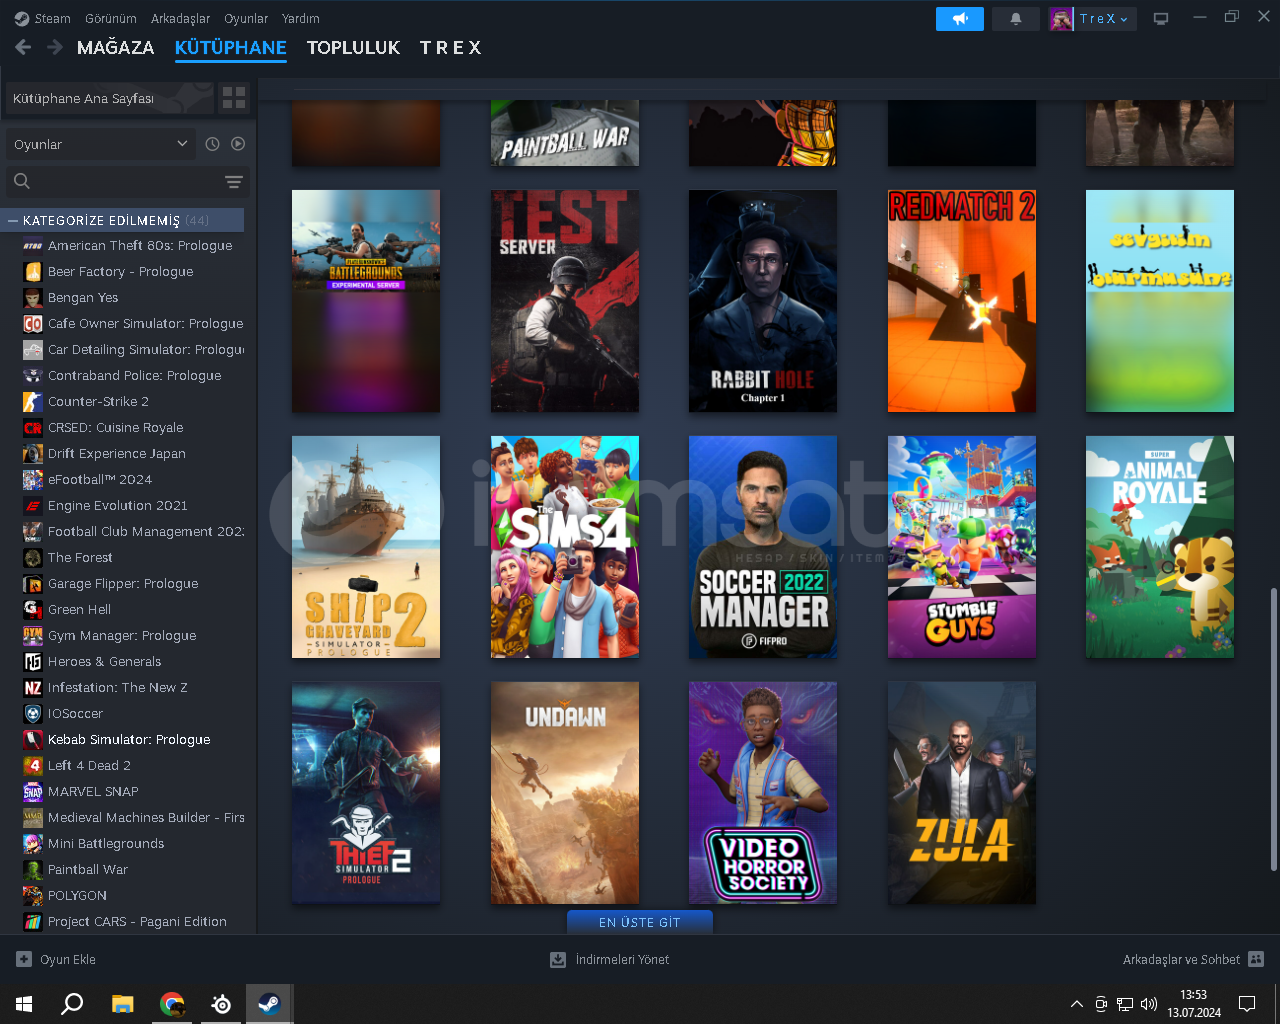The width and height of the screenshot is (1280, 1024).
Task: Click the Left 4 Dead 2 icon
Action: point(33,765)
